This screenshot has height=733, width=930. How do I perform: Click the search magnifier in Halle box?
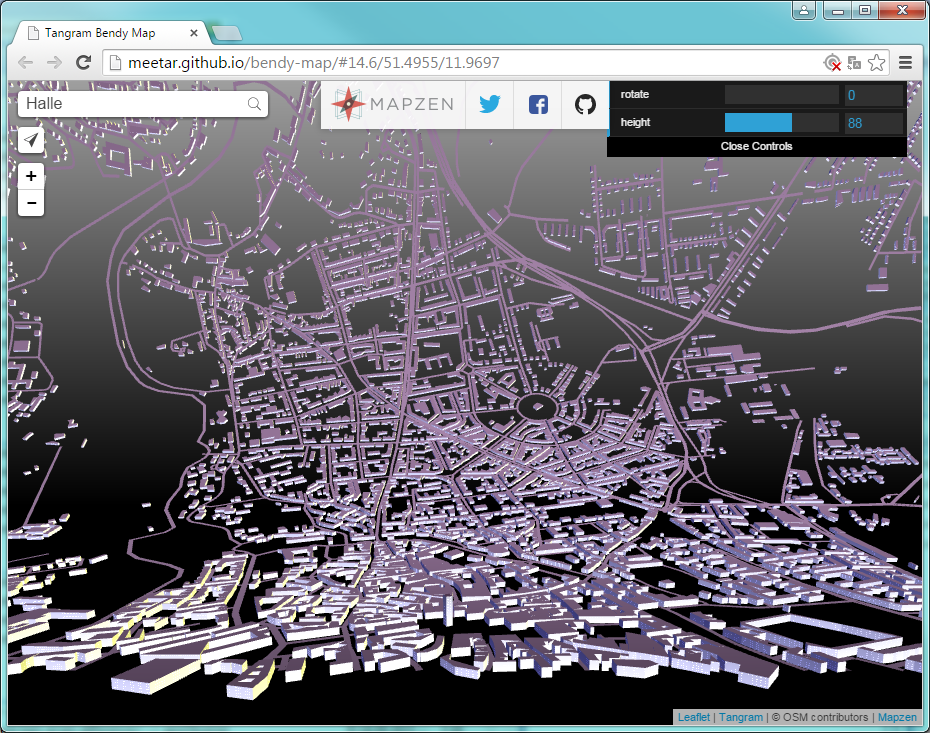point(254,103)
